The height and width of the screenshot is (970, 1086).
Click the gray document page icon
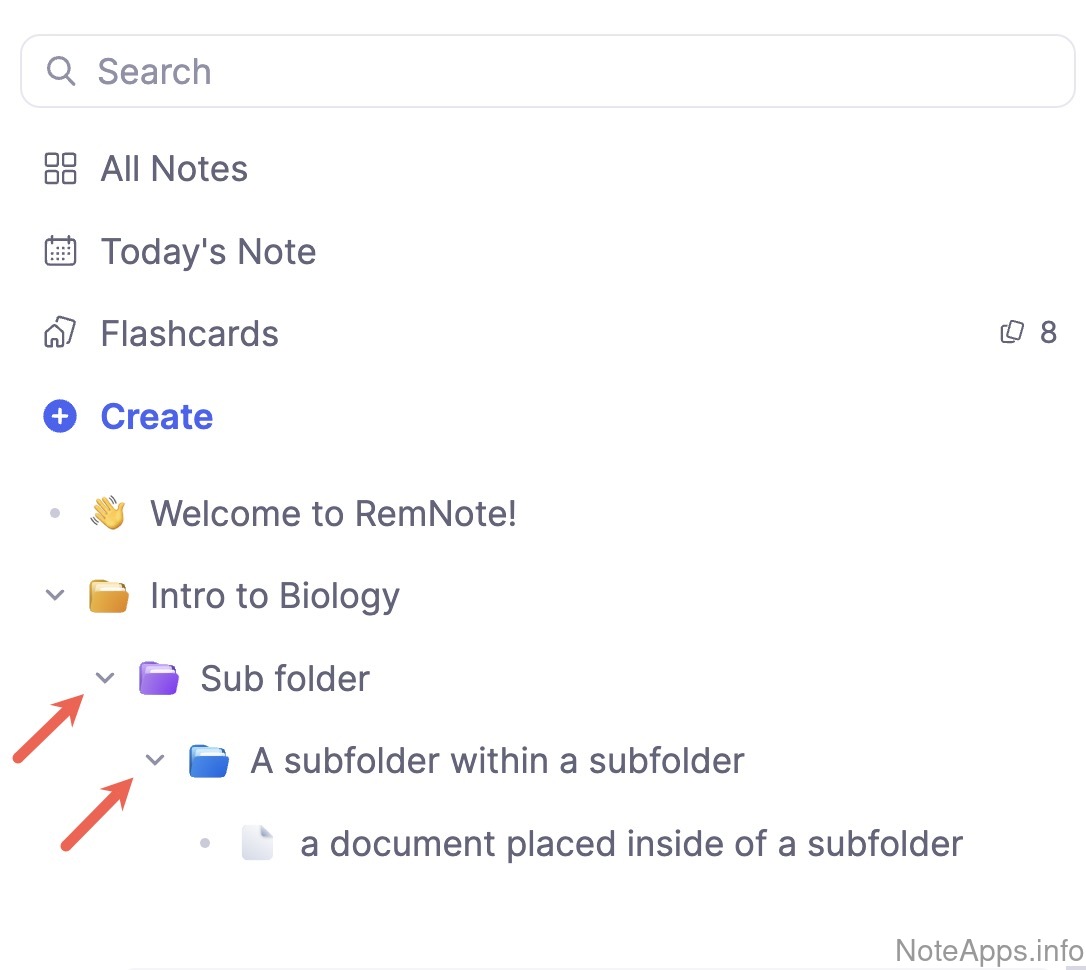(x=257, y=843)
